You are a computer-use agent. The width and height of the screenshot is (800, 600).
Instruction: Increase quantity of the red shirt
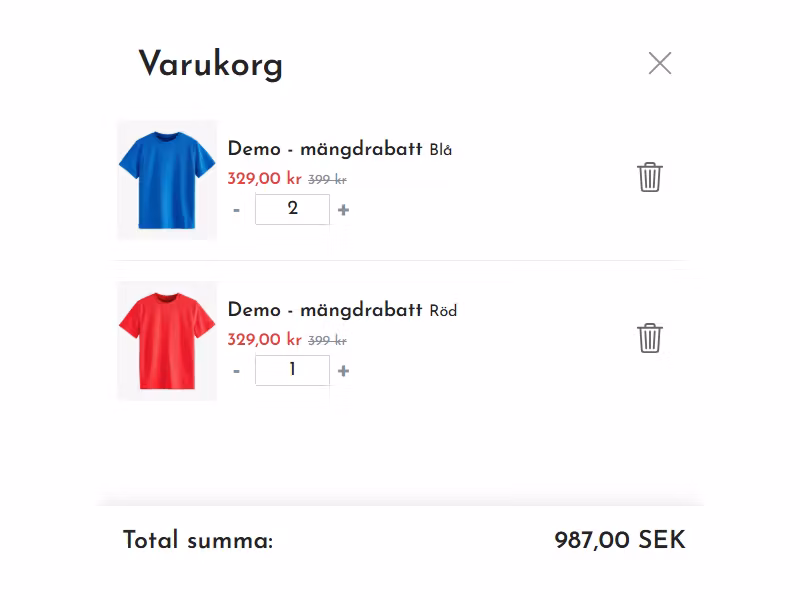pyautogui.click(x=341, y=370)
